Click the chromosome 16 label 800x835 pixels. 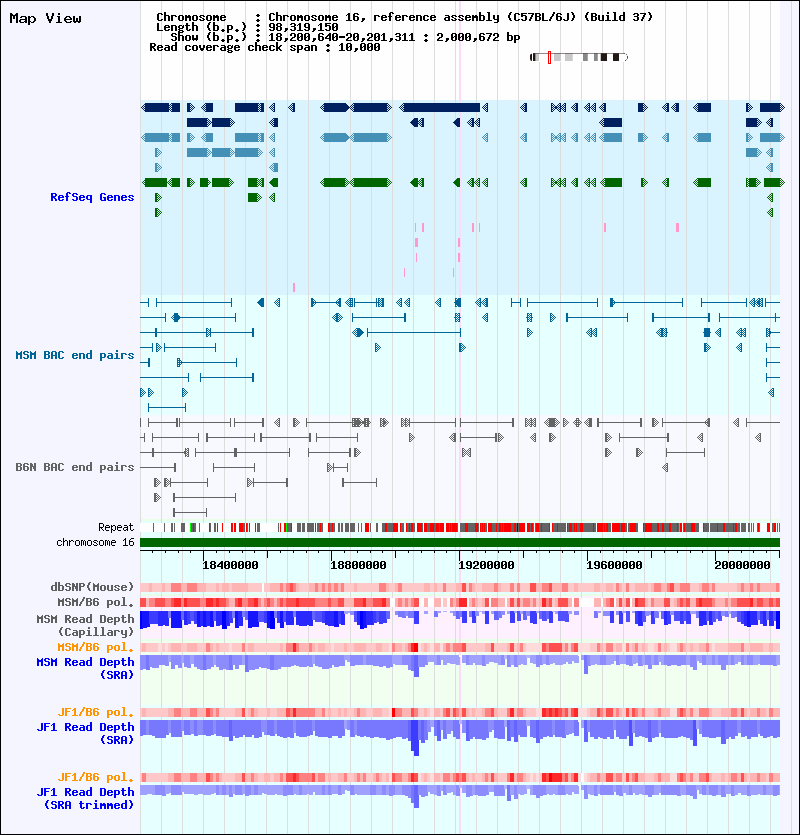click(x=95, y=542)
